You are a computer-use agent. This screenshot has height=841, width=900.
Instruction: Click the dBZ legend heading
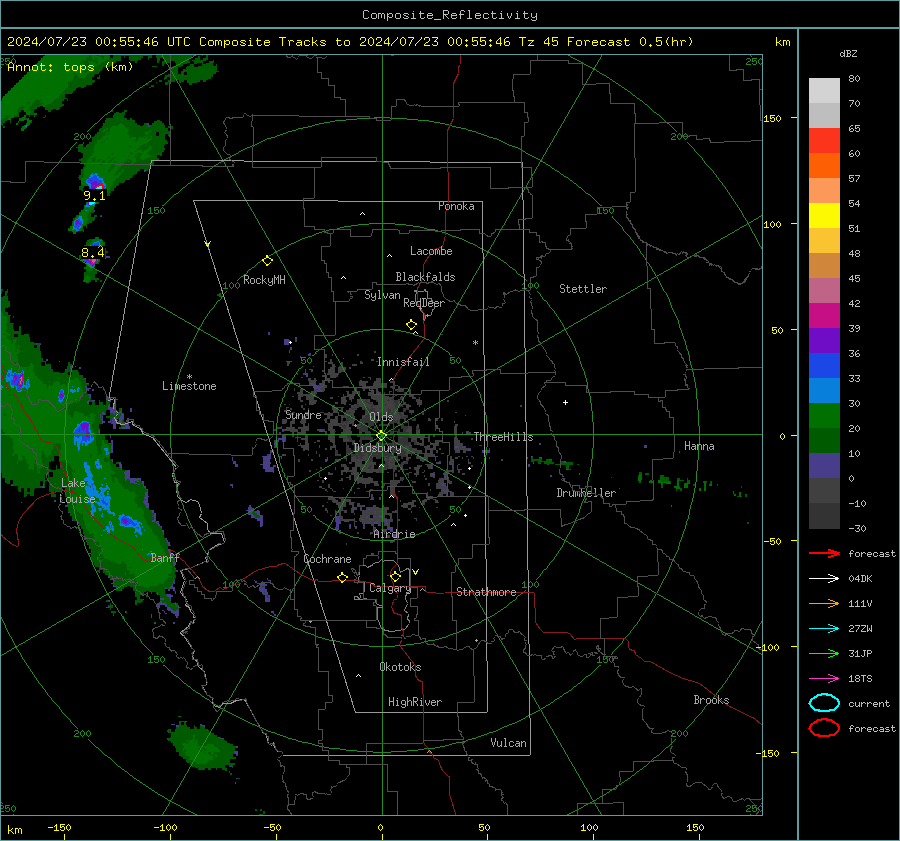tap(848, 54)
